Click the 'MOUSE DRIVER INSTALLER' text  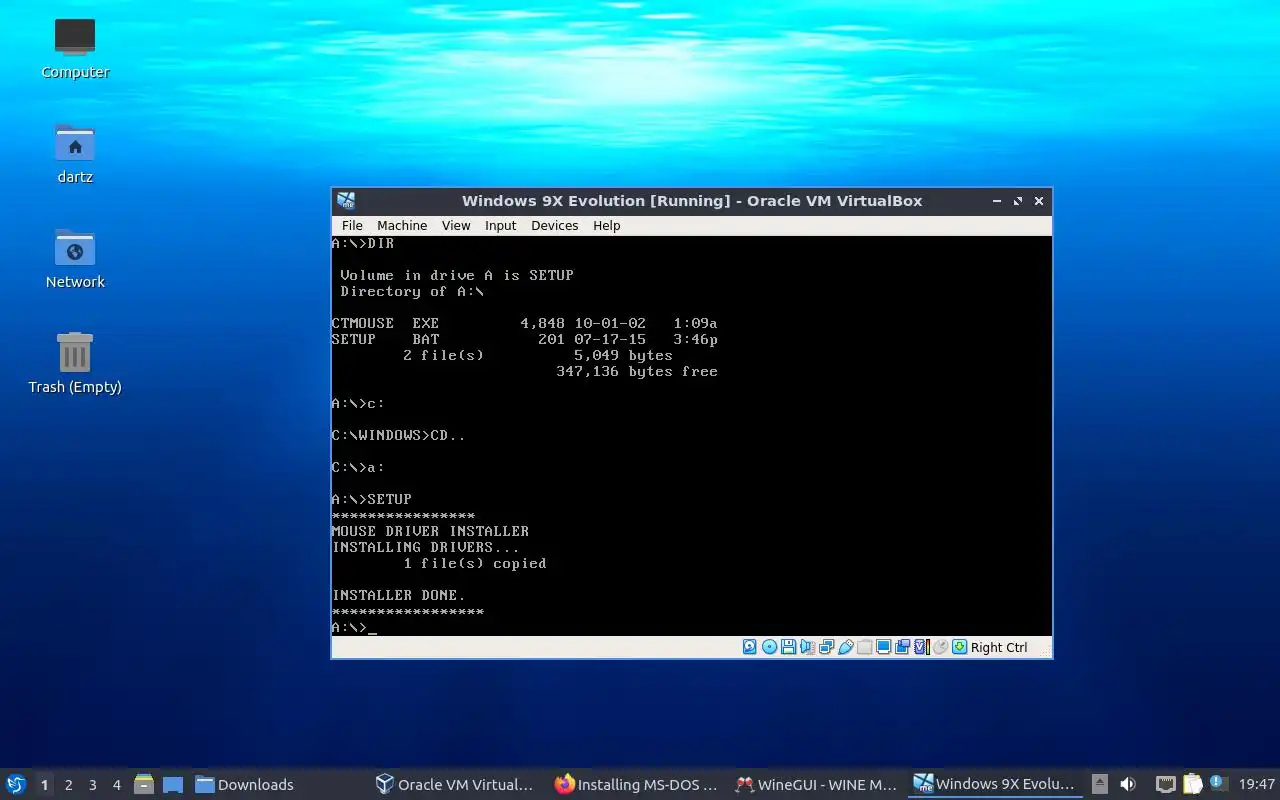coord(430,531)
